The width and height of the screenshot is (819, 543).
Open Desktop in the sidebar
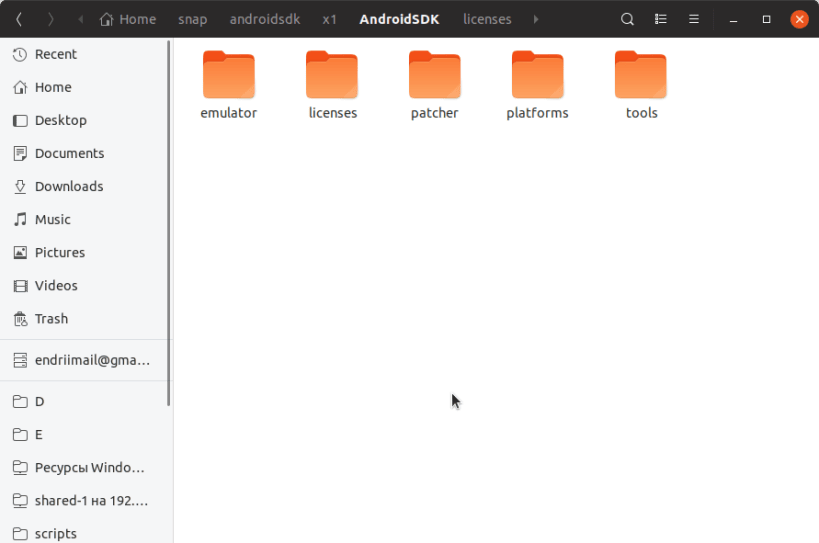(x=84, y=120)
